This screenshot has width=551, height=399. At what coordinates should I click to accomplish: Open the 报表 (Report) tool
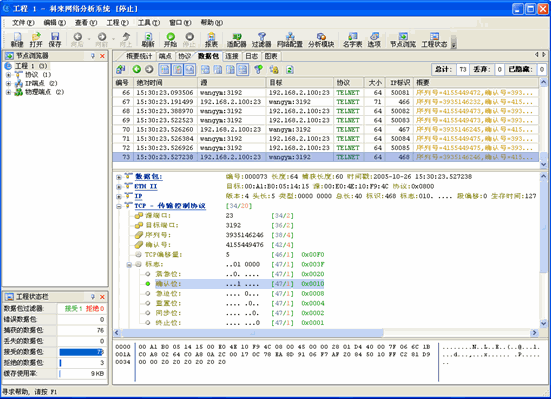pyautogui.click(x=211, y=40)
